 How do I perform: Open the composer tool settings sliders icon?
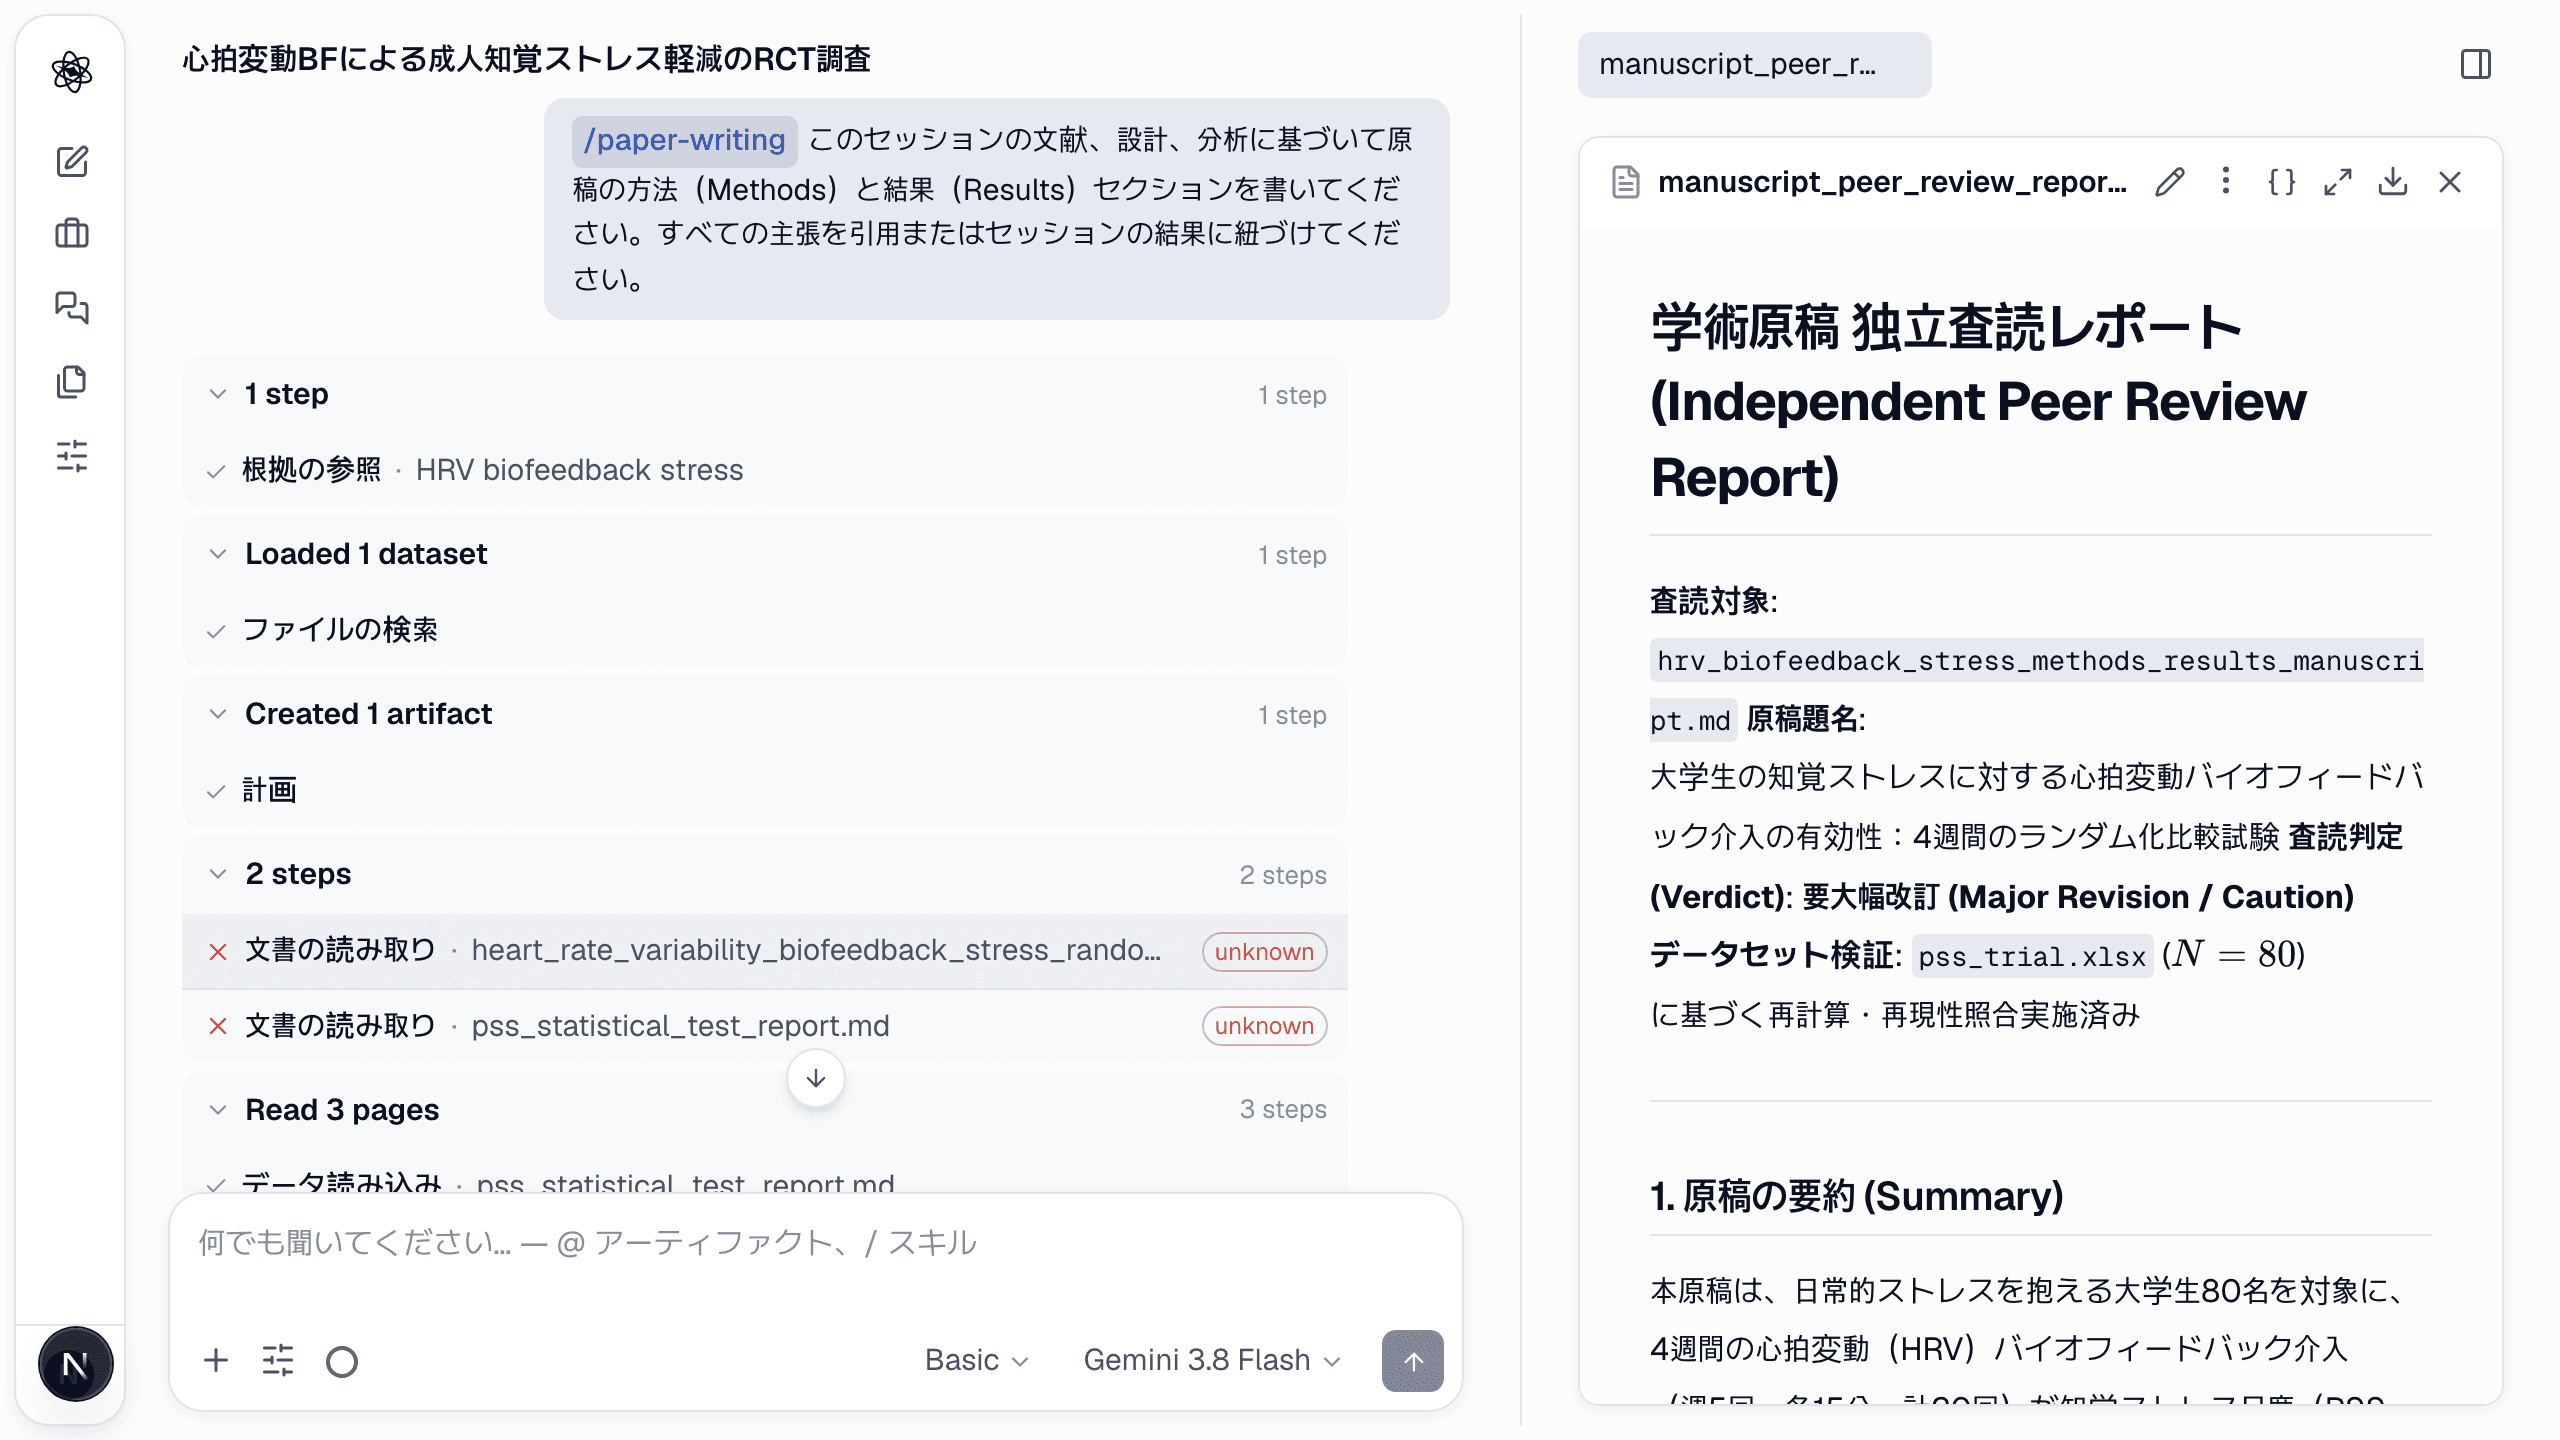tap(278, 1361)
